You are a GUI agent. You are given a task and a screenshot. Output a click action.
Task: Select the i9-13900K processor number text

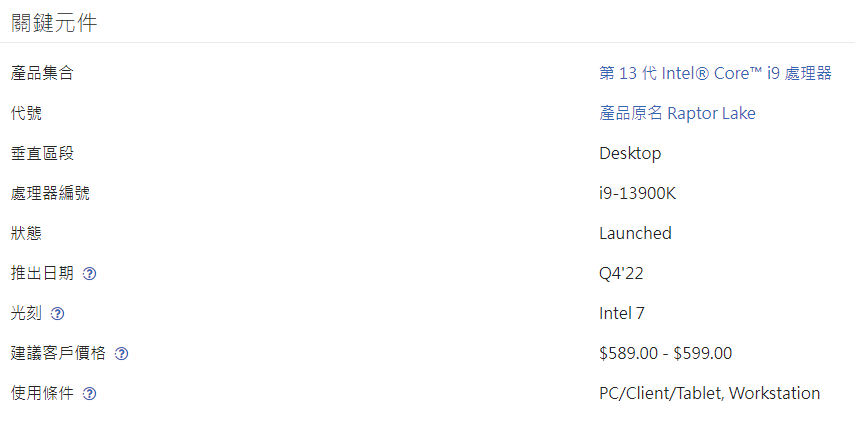(x=637, y=193)
